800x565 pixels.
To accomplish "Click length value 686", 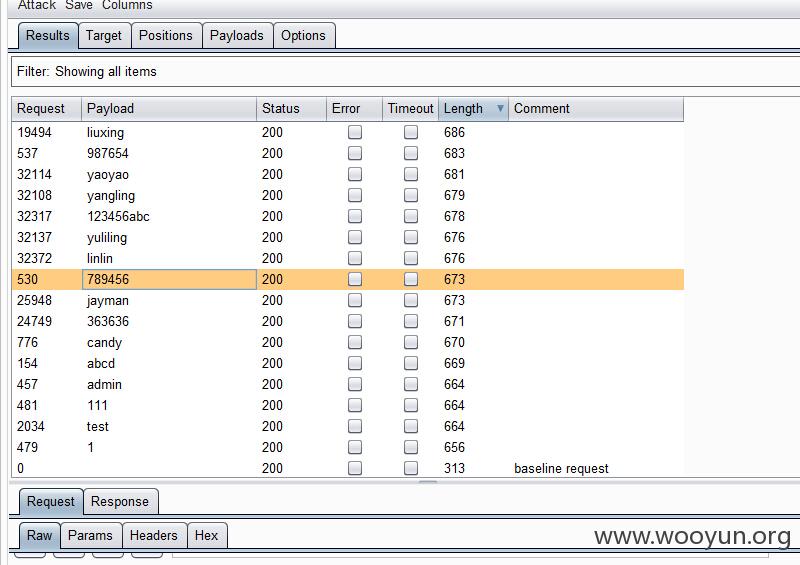I will pos(454,132).
